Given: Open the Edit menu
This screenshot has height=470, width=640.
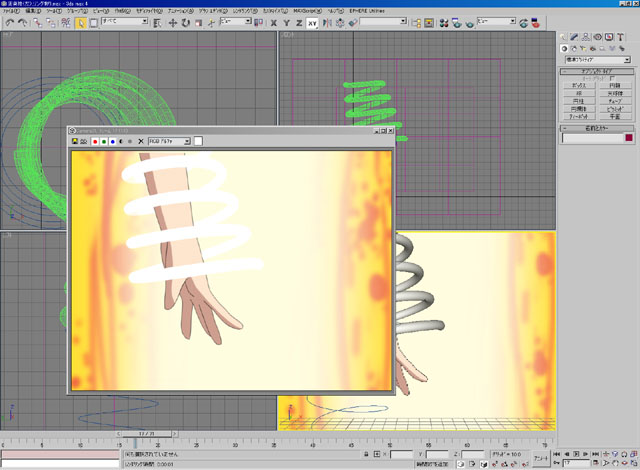Looking at the screenshot, I should (33, 11).
